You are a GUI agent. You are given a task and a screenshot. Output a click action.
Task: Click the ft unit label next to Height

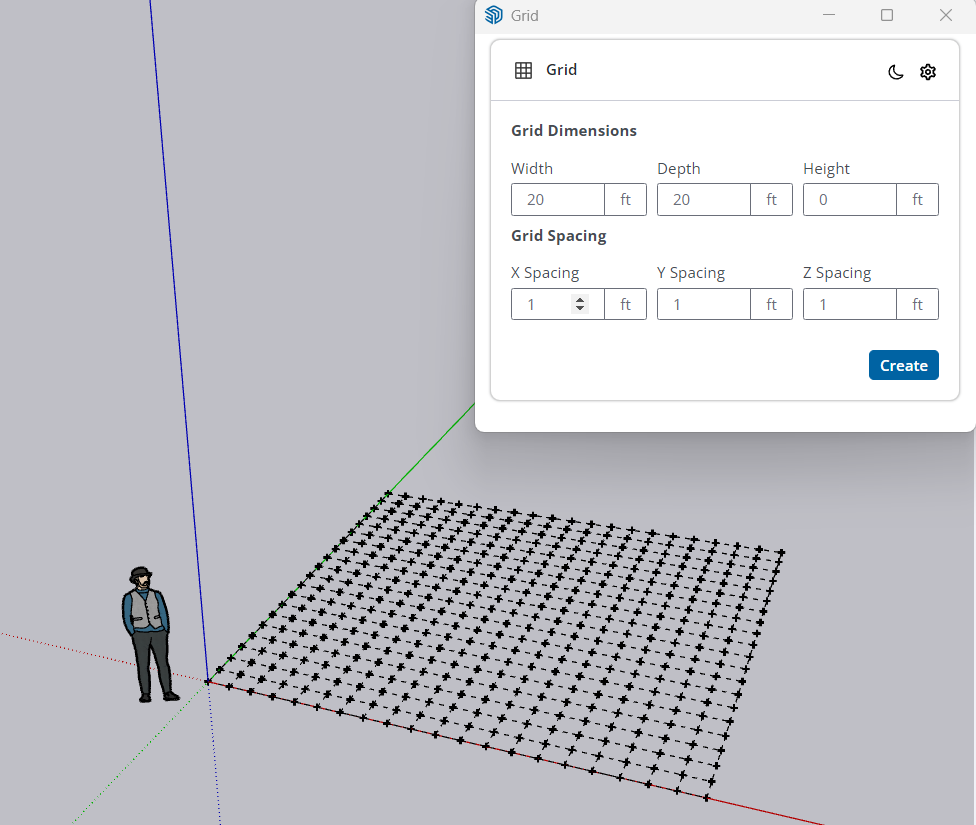click(x=917, y=199)
